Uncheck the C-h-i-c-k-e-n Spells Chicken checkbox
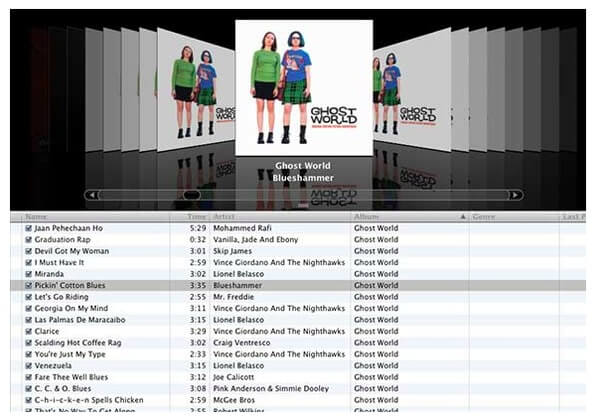The width and height of the screenshot is (600, 420). click(x=28, y=400)
